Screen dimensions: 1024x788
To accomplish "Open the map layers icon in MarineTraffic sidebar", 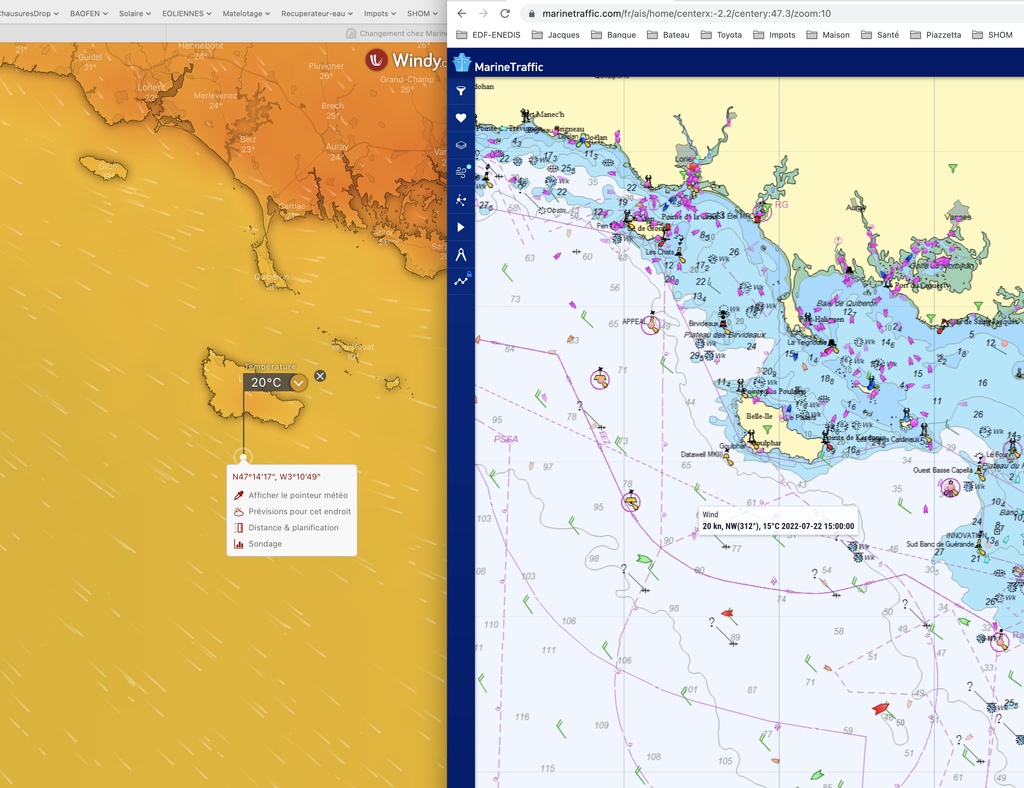I will pos(460,145).
